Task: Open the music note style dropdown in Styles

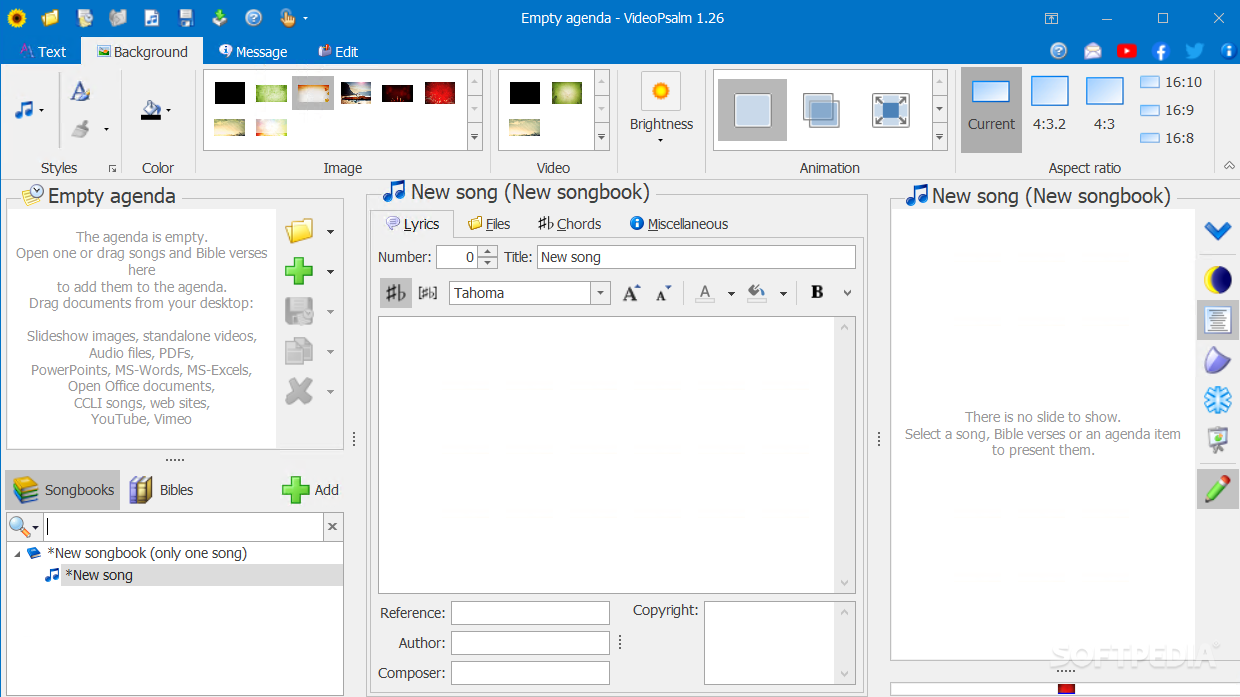Action: pos(41,110)
